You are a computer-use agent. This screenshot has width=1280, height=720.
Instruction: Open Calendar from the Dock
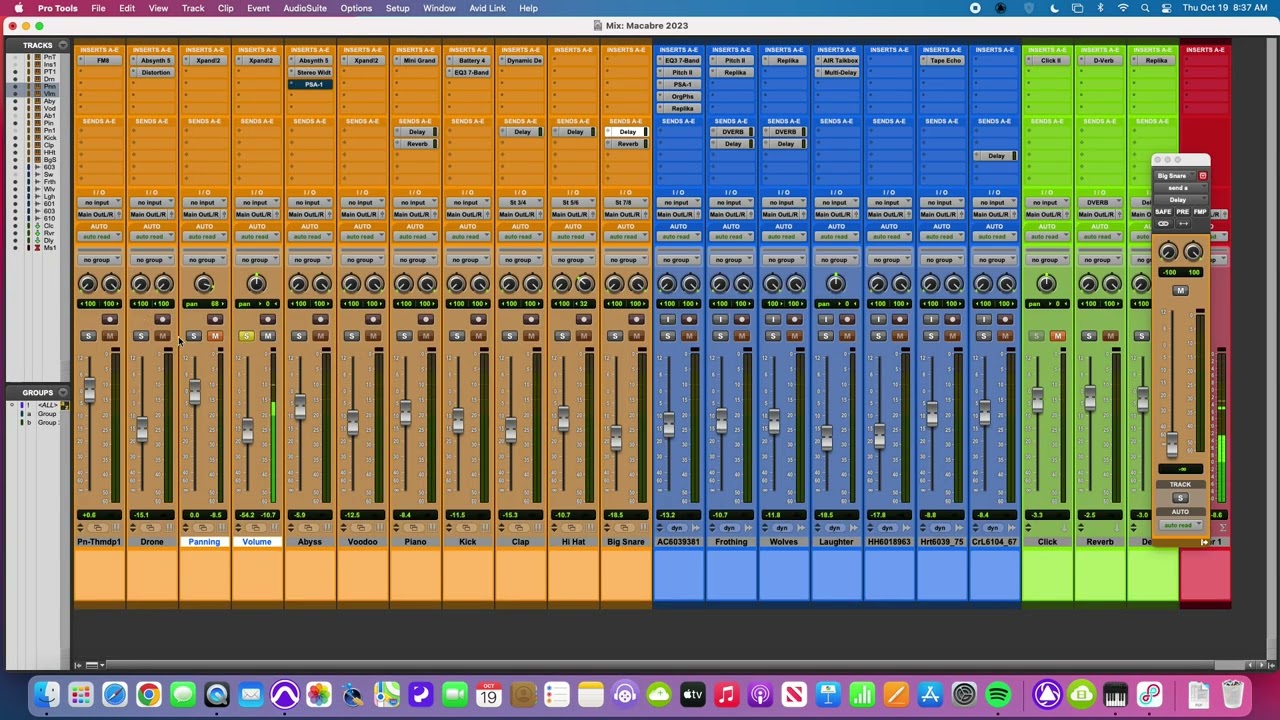click(488, 694)
